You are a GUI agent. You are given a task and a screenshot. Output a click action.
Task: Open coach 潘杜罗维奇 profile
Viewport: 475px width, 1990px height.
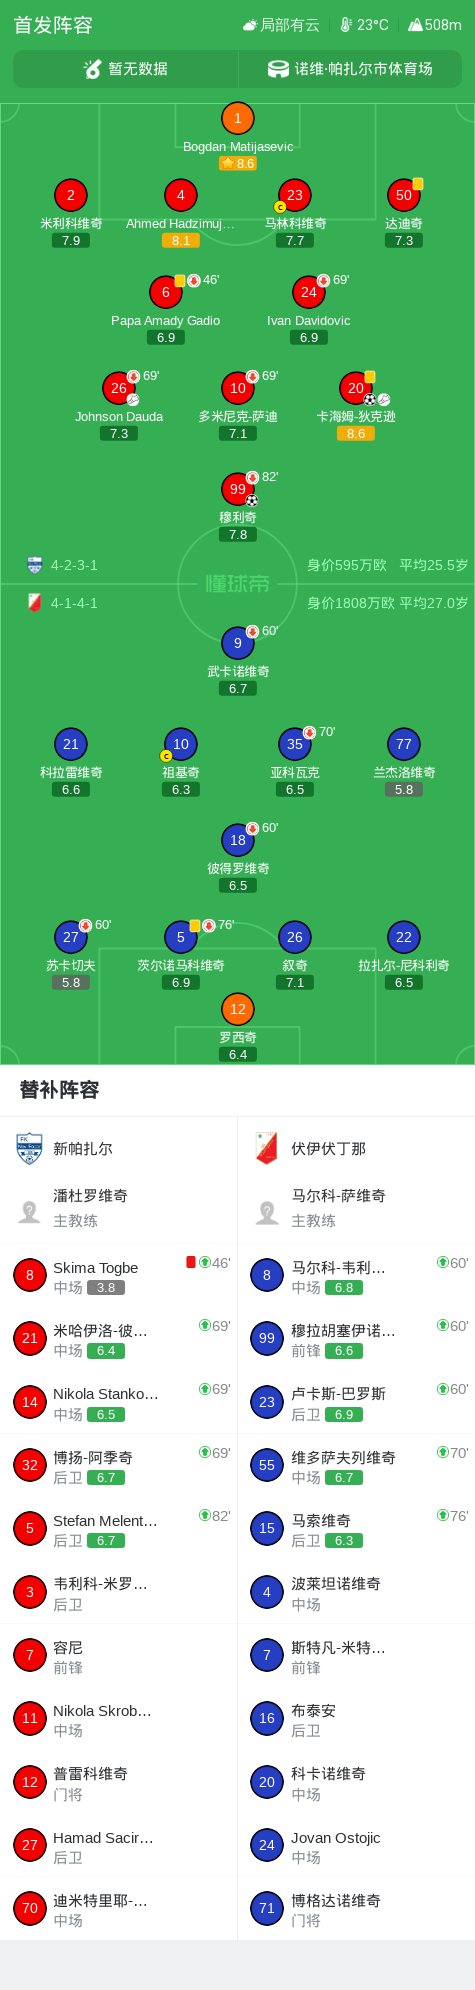(x=119, y=1207)
